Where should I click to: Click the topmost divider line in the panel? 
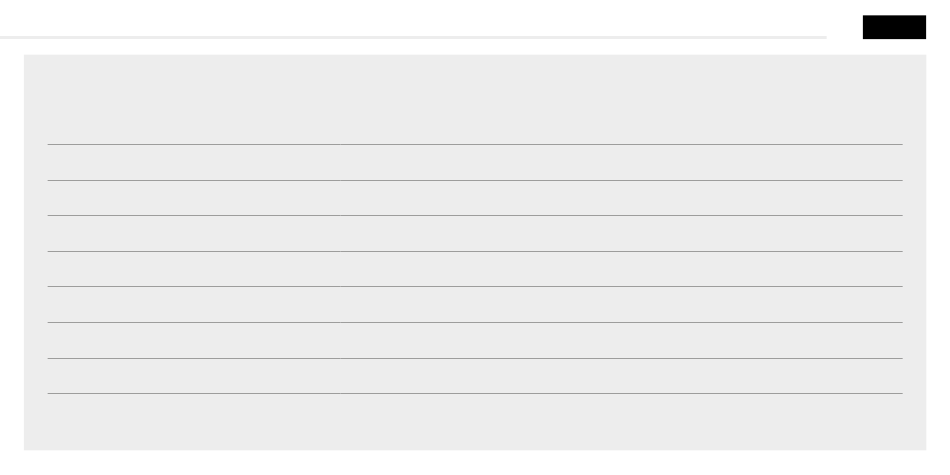tap(474, 144)
